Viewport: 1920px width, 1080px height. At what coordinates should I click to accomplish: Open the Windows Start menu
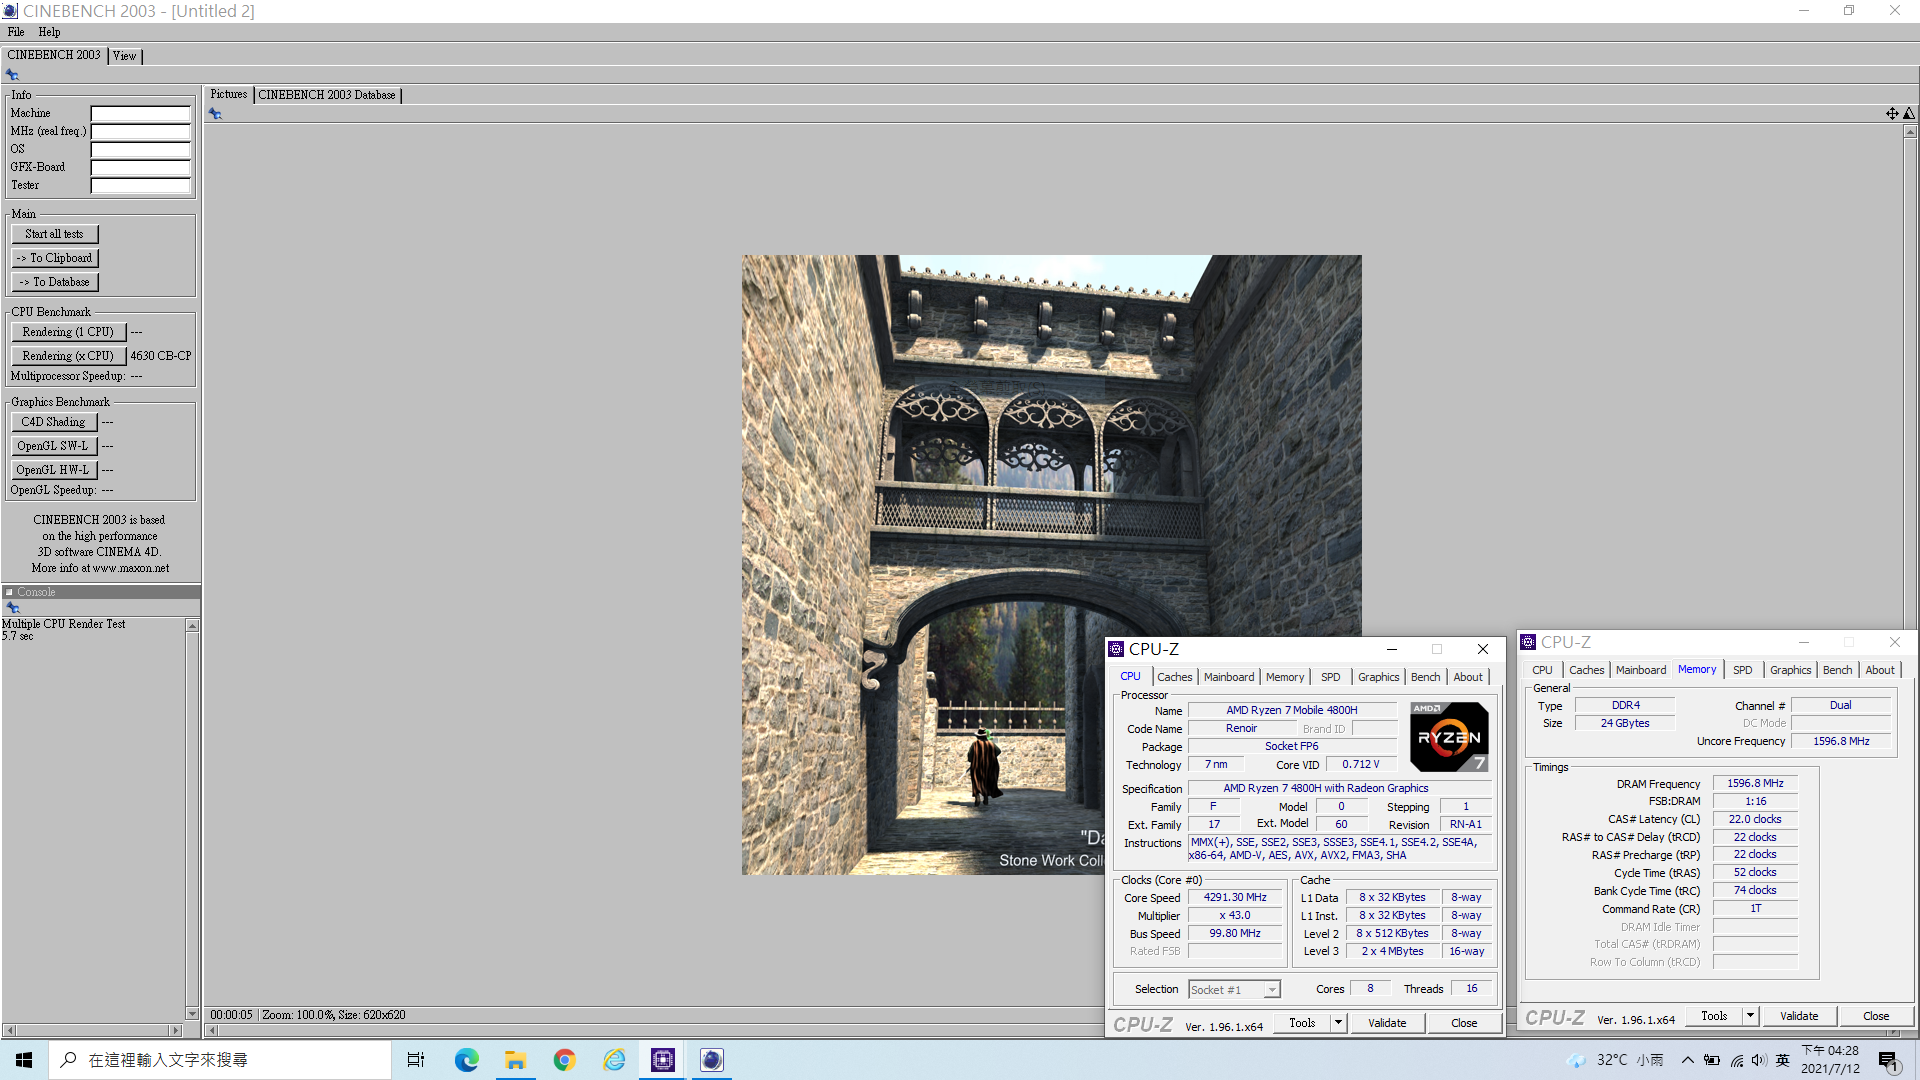tap(24, 1060)
